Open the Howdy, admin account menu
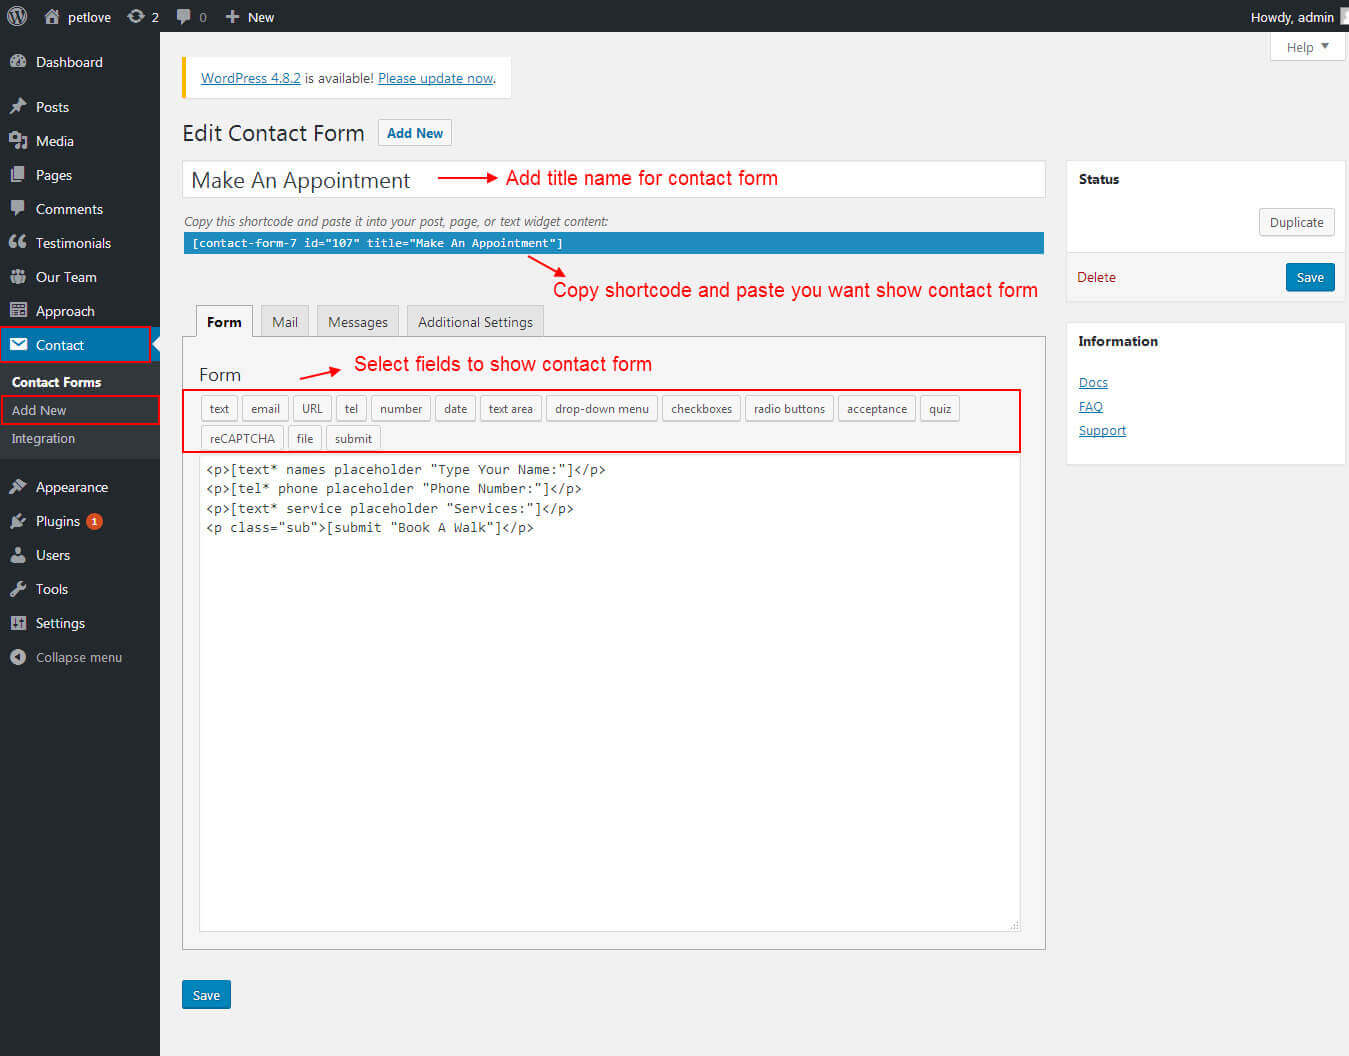 tap(1298, 17)
